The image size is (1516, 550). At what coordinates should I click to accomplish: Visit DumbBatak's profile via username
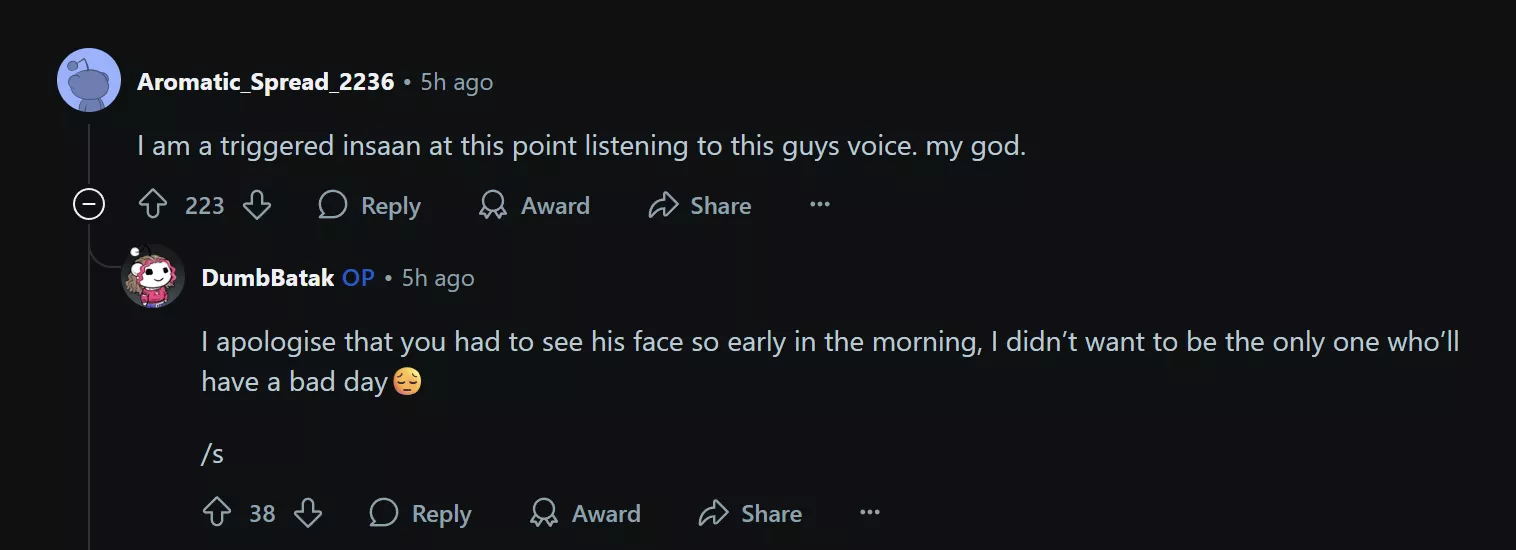pyautogui.click(x=267, y=278)
